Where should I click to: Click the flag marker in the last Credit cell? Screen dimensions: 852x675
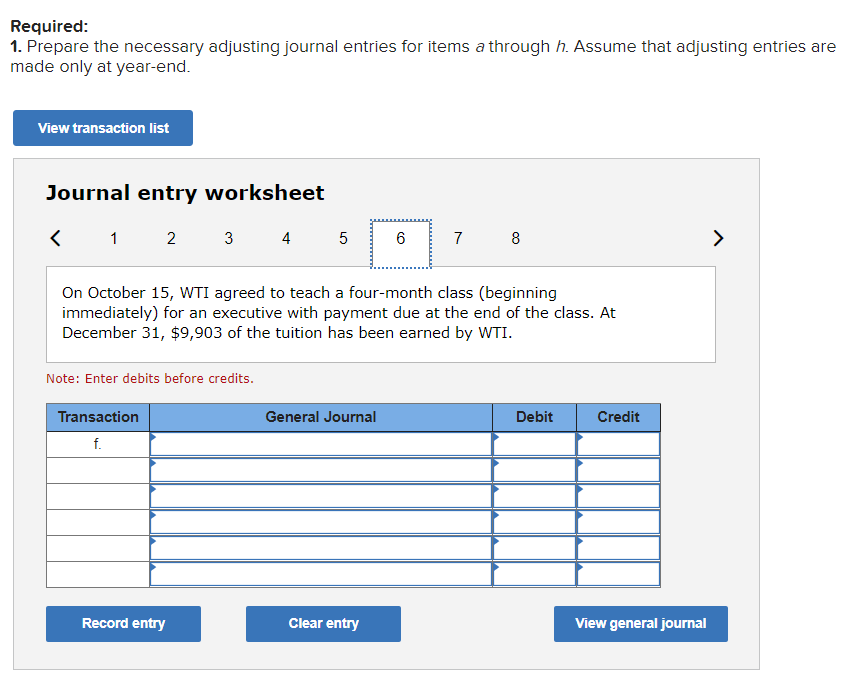tap(580, 566)
